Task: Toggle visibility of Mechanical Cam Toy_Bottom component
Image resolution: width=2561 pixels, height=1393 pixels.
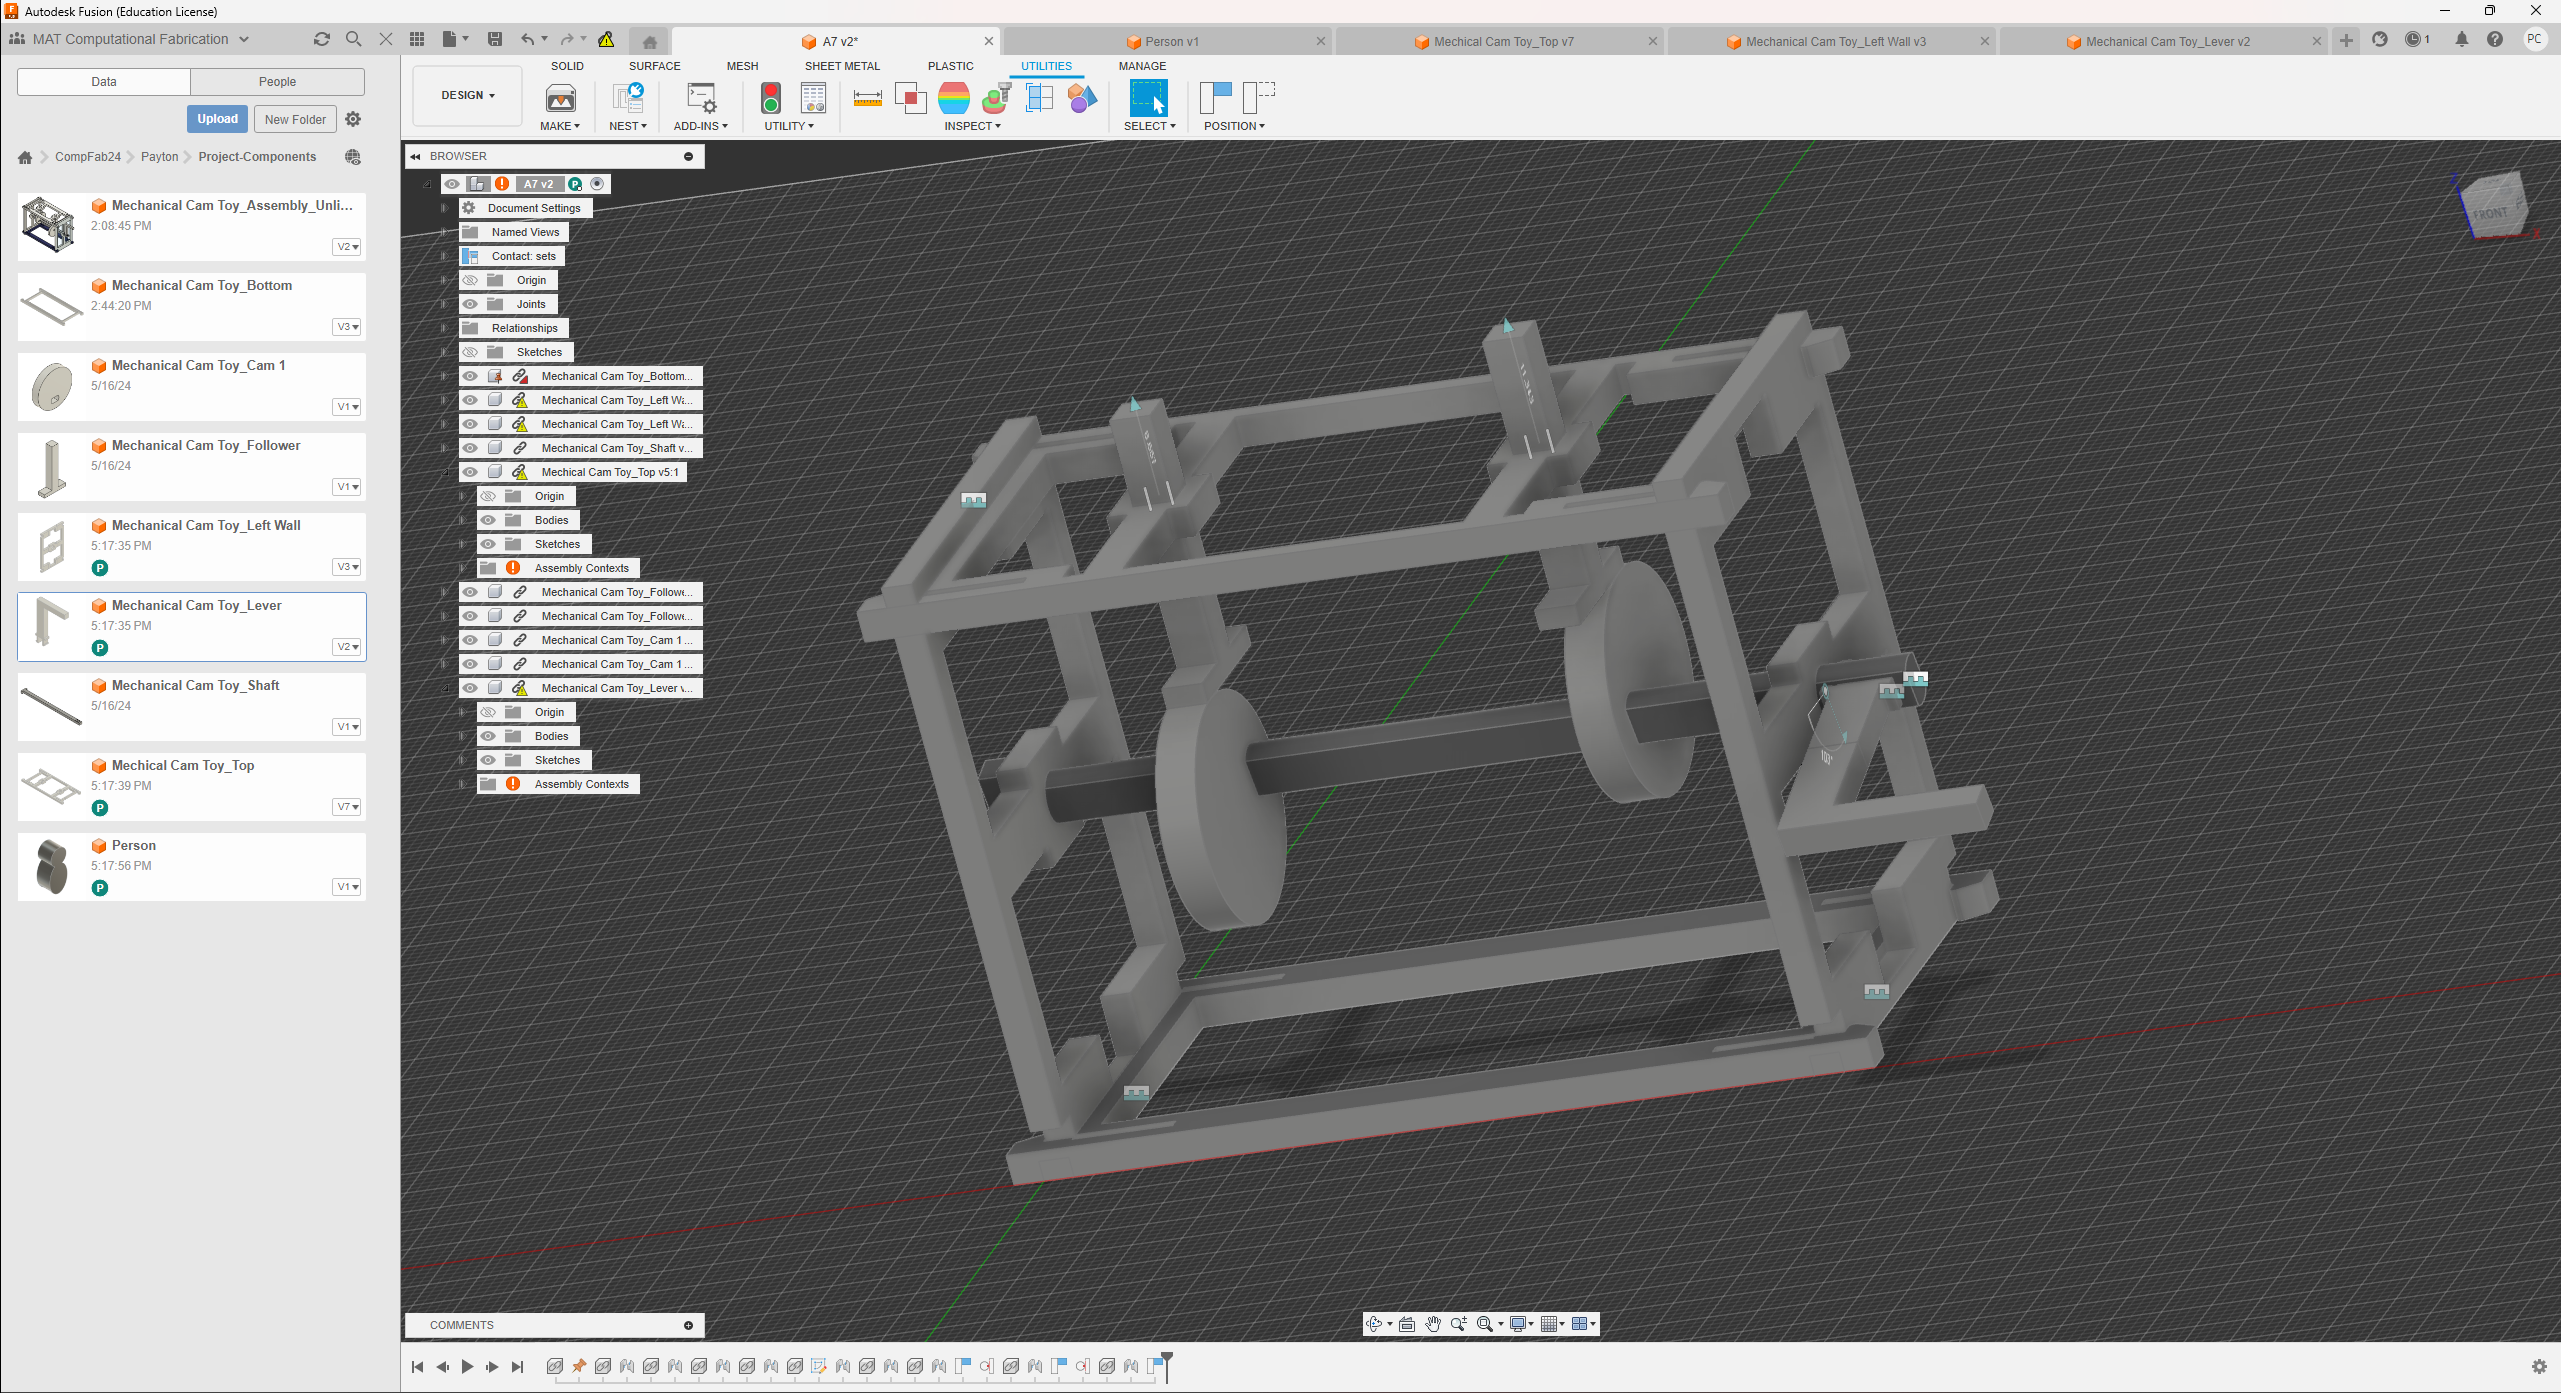Action: pos(470,376)
